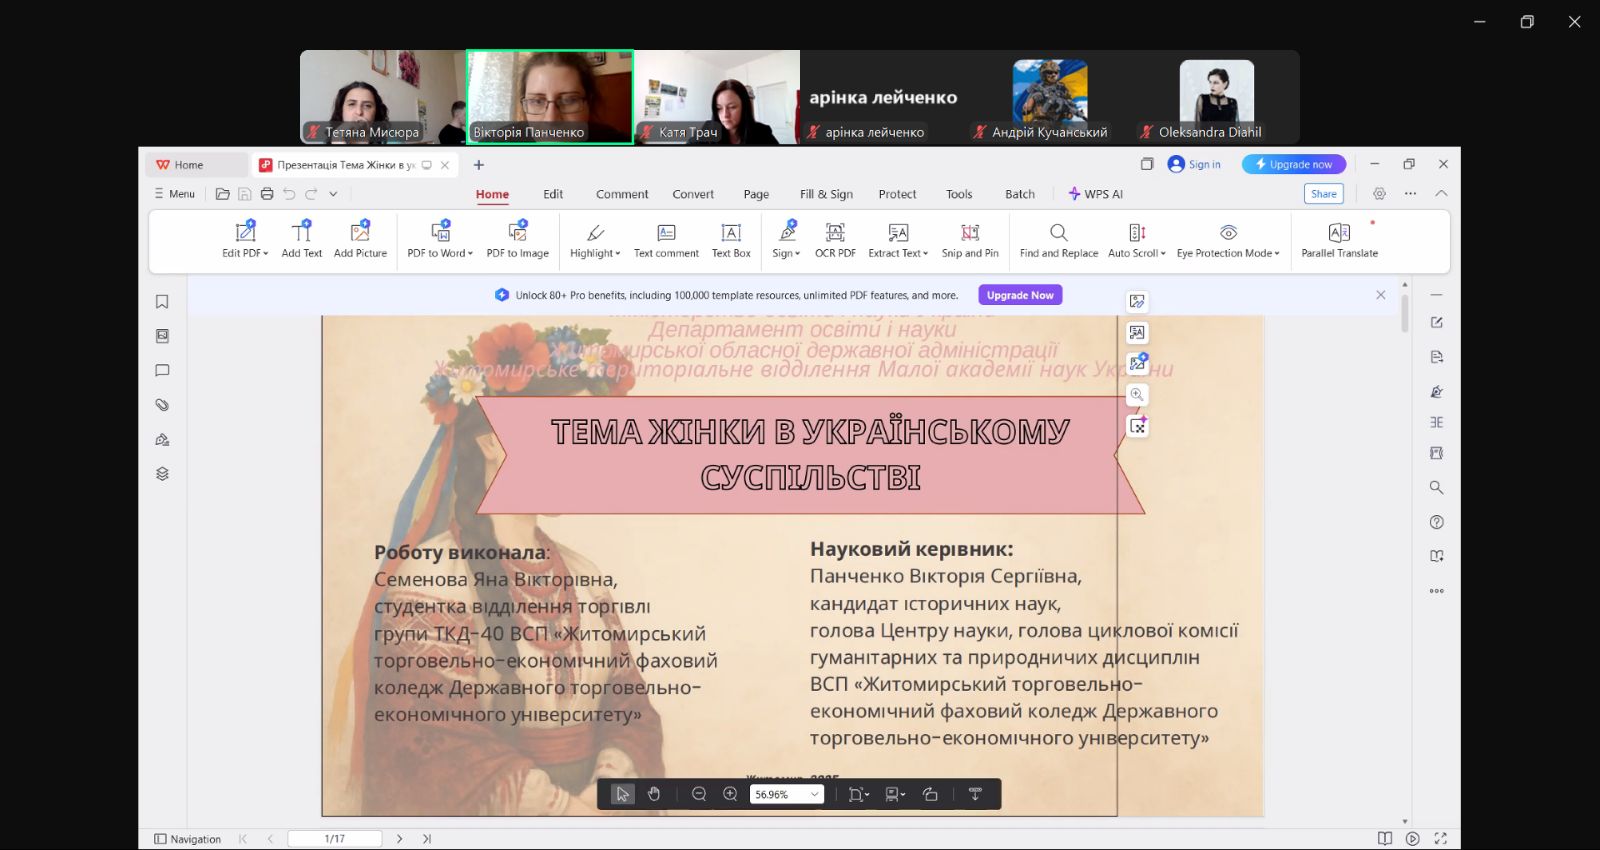Click the purple Upgrade Now button
Image resolution: width=1600 pixels, height=850 pixels.
point(1020,295)
